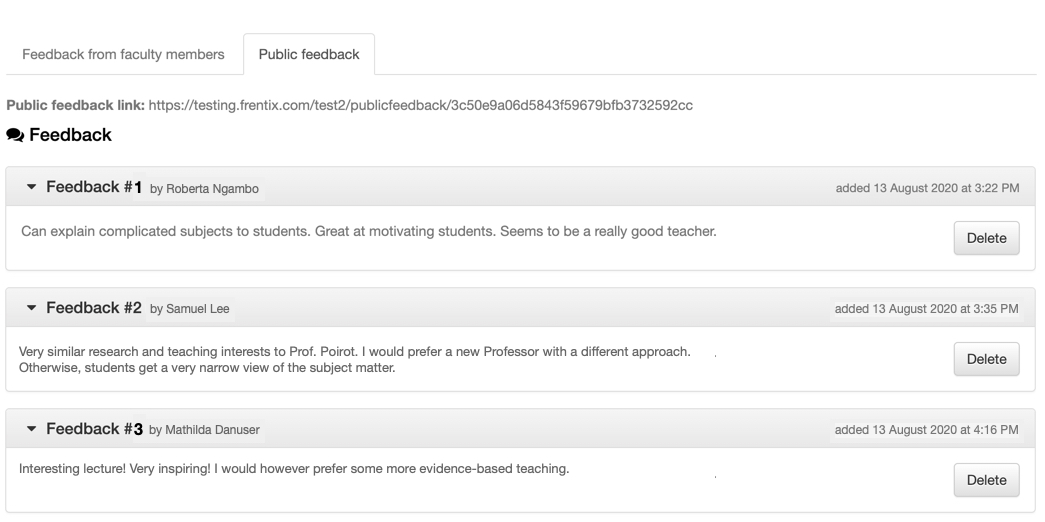Image resolution: width=1045 pixels, height=522 pixels.
Task: Delete Samuel Lee's feedback
Action: pyautogui.click(x=986, y=359)
